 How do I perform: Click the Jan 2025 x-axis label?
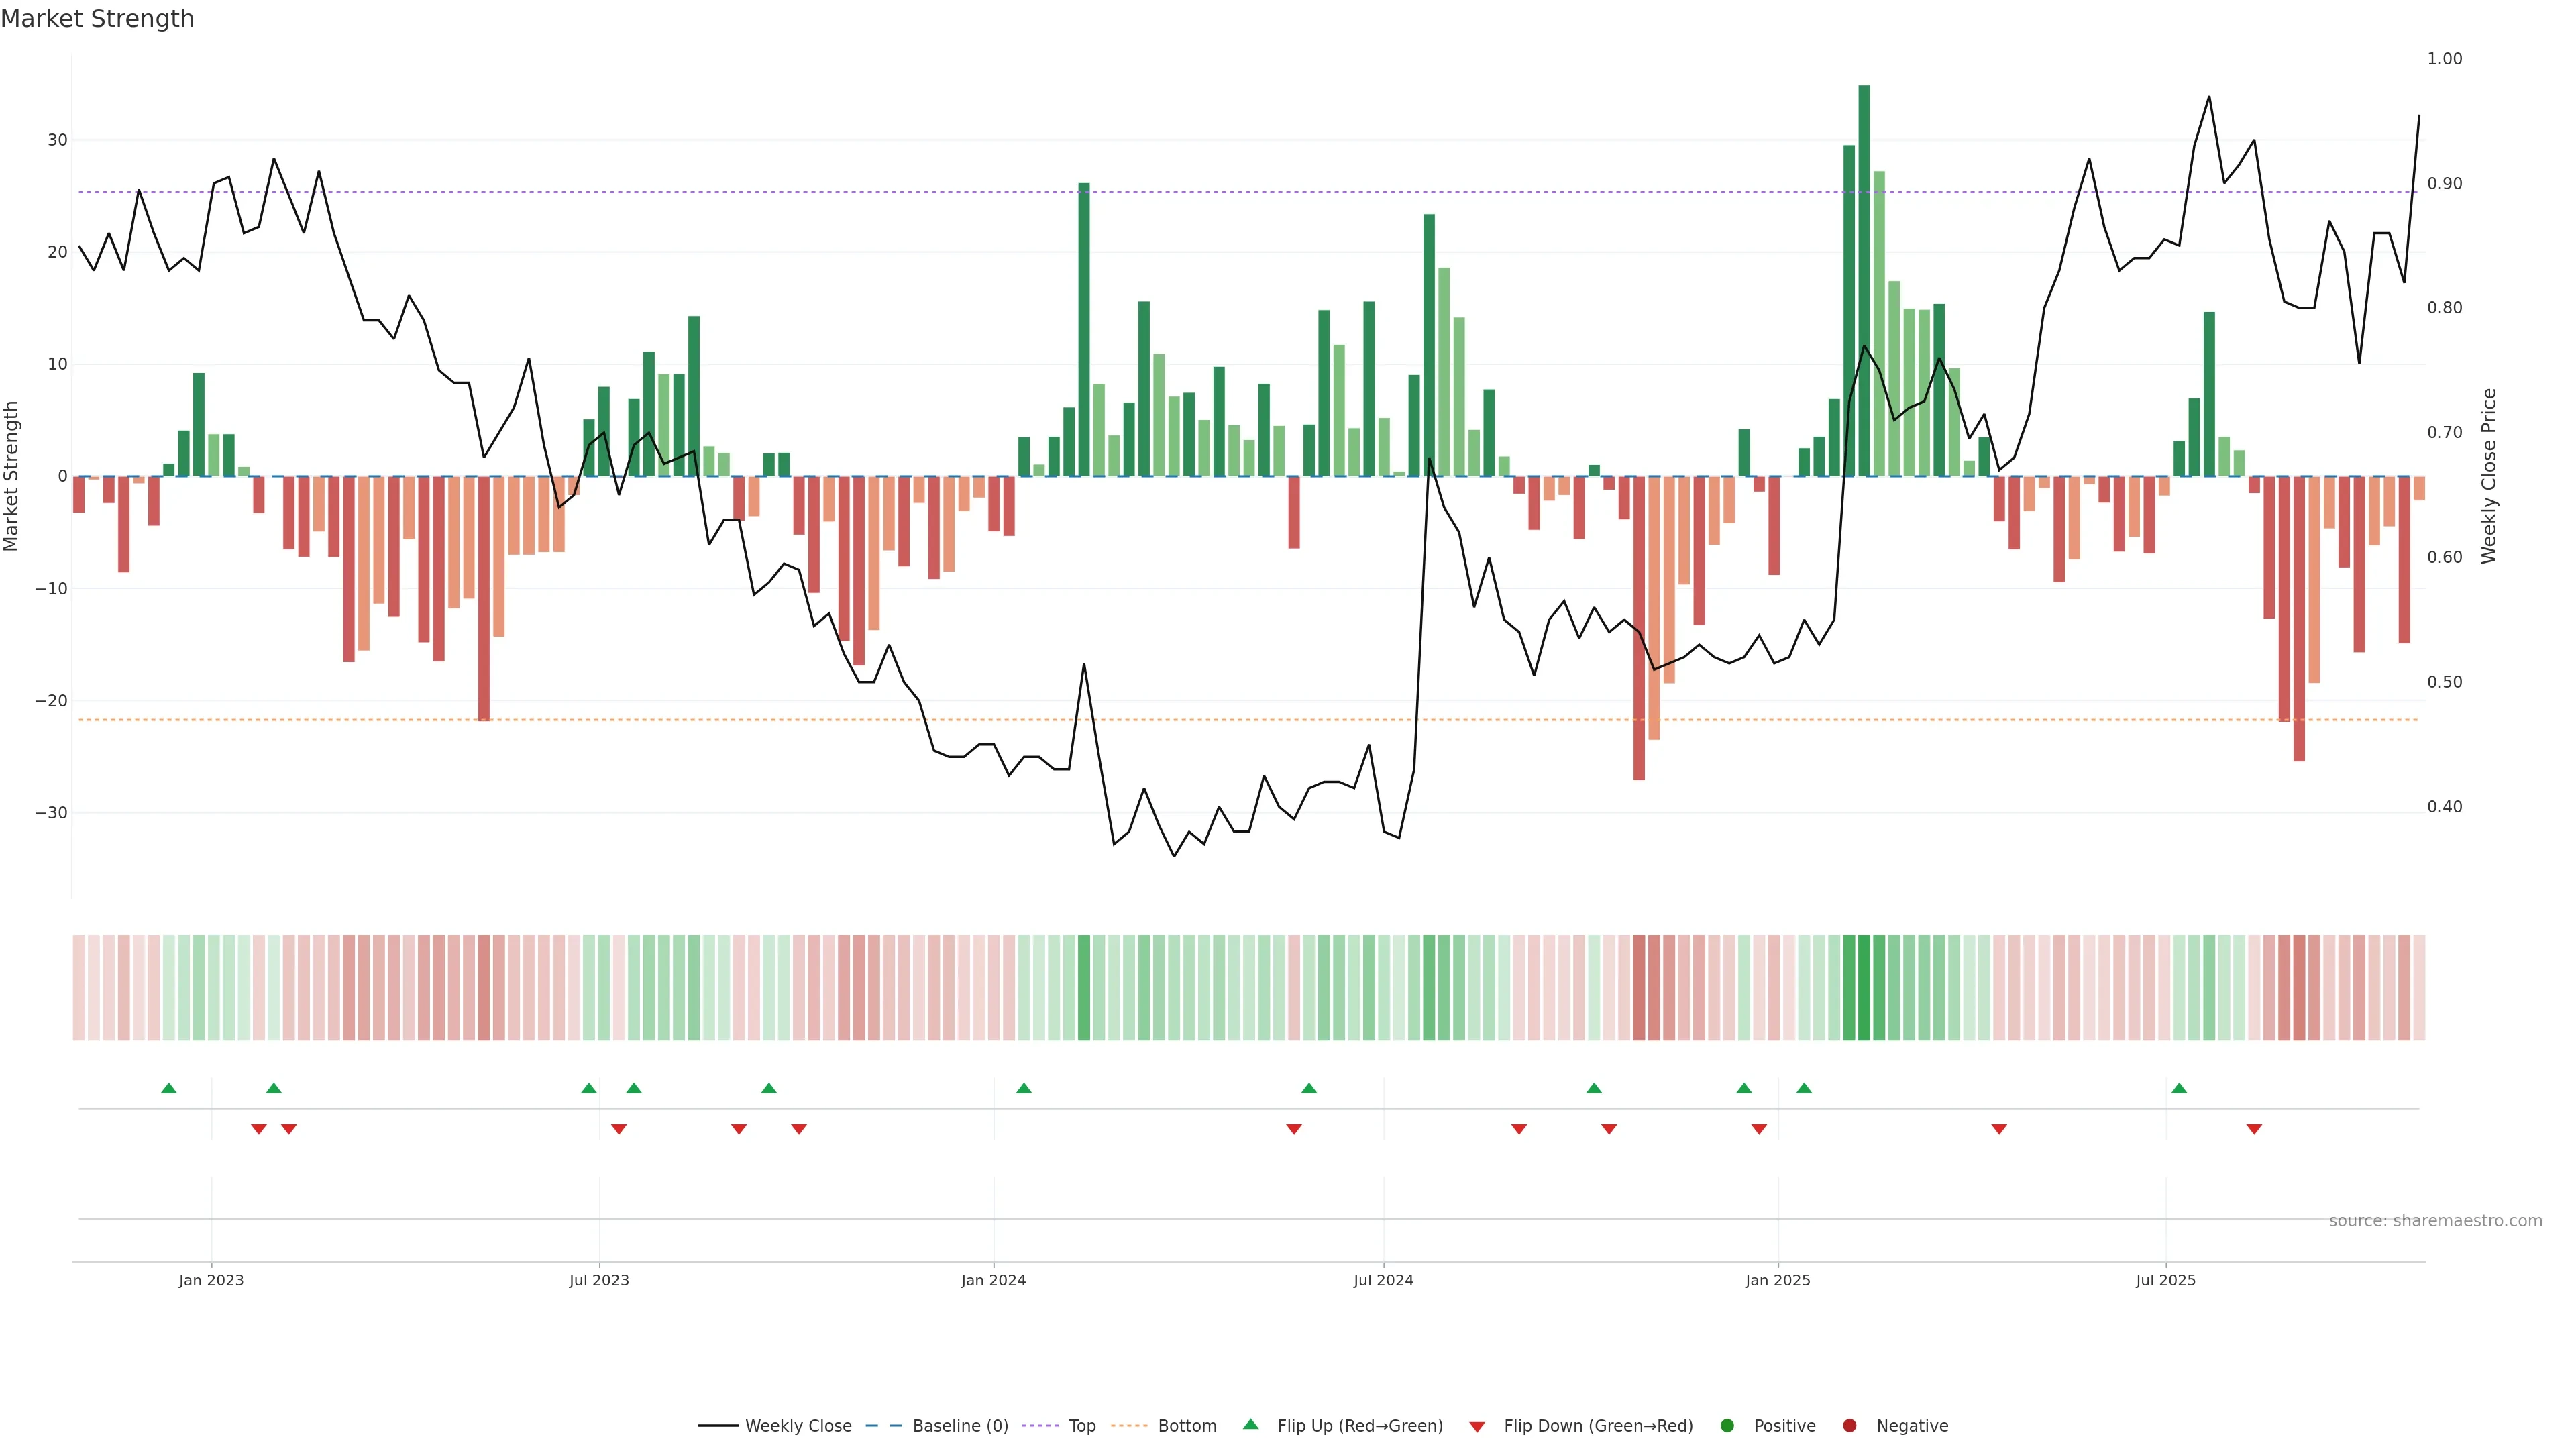pyautogui.click(x=1777, y=1280)
